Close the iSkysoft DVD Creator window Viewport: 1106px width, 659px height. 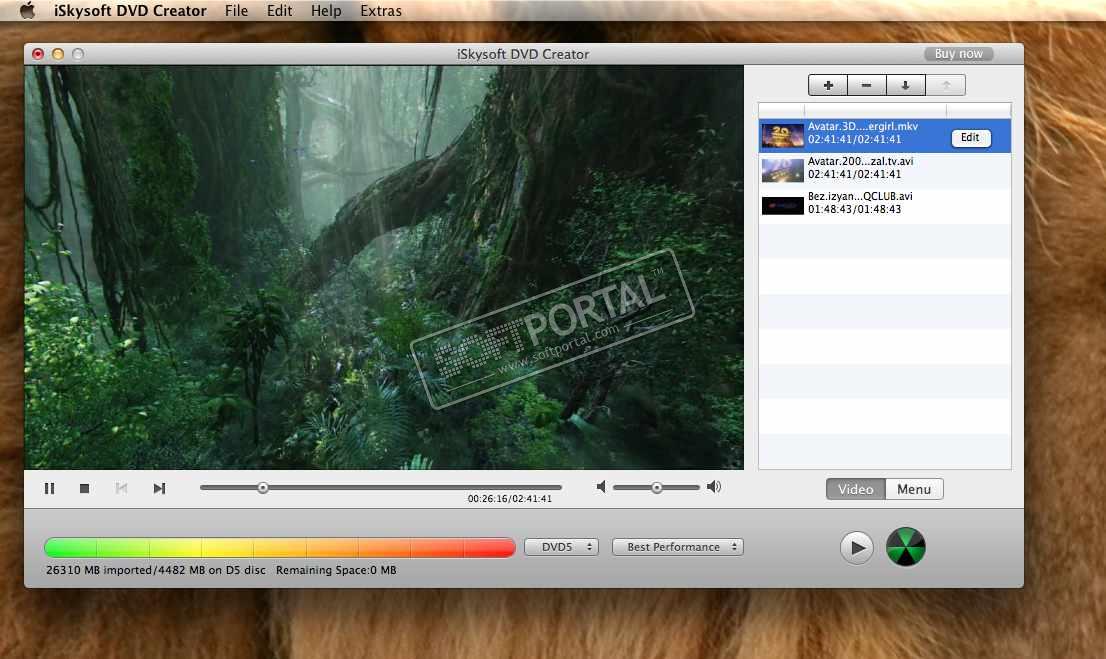(x=38, y=54)
